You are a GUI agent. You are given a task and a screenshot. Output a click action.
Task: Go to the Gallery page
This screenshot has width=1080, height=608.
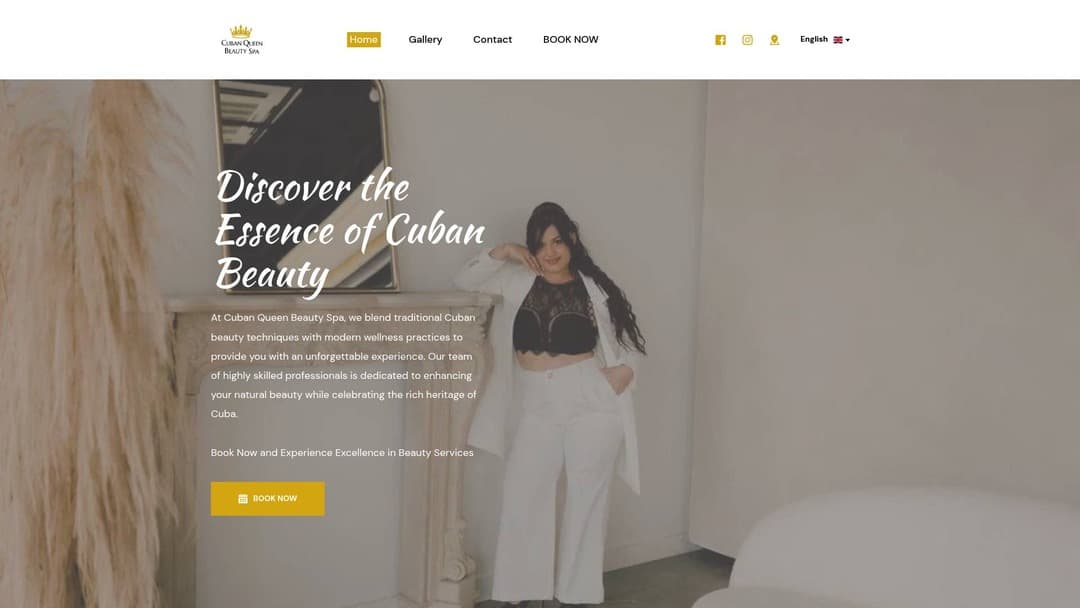425,39
